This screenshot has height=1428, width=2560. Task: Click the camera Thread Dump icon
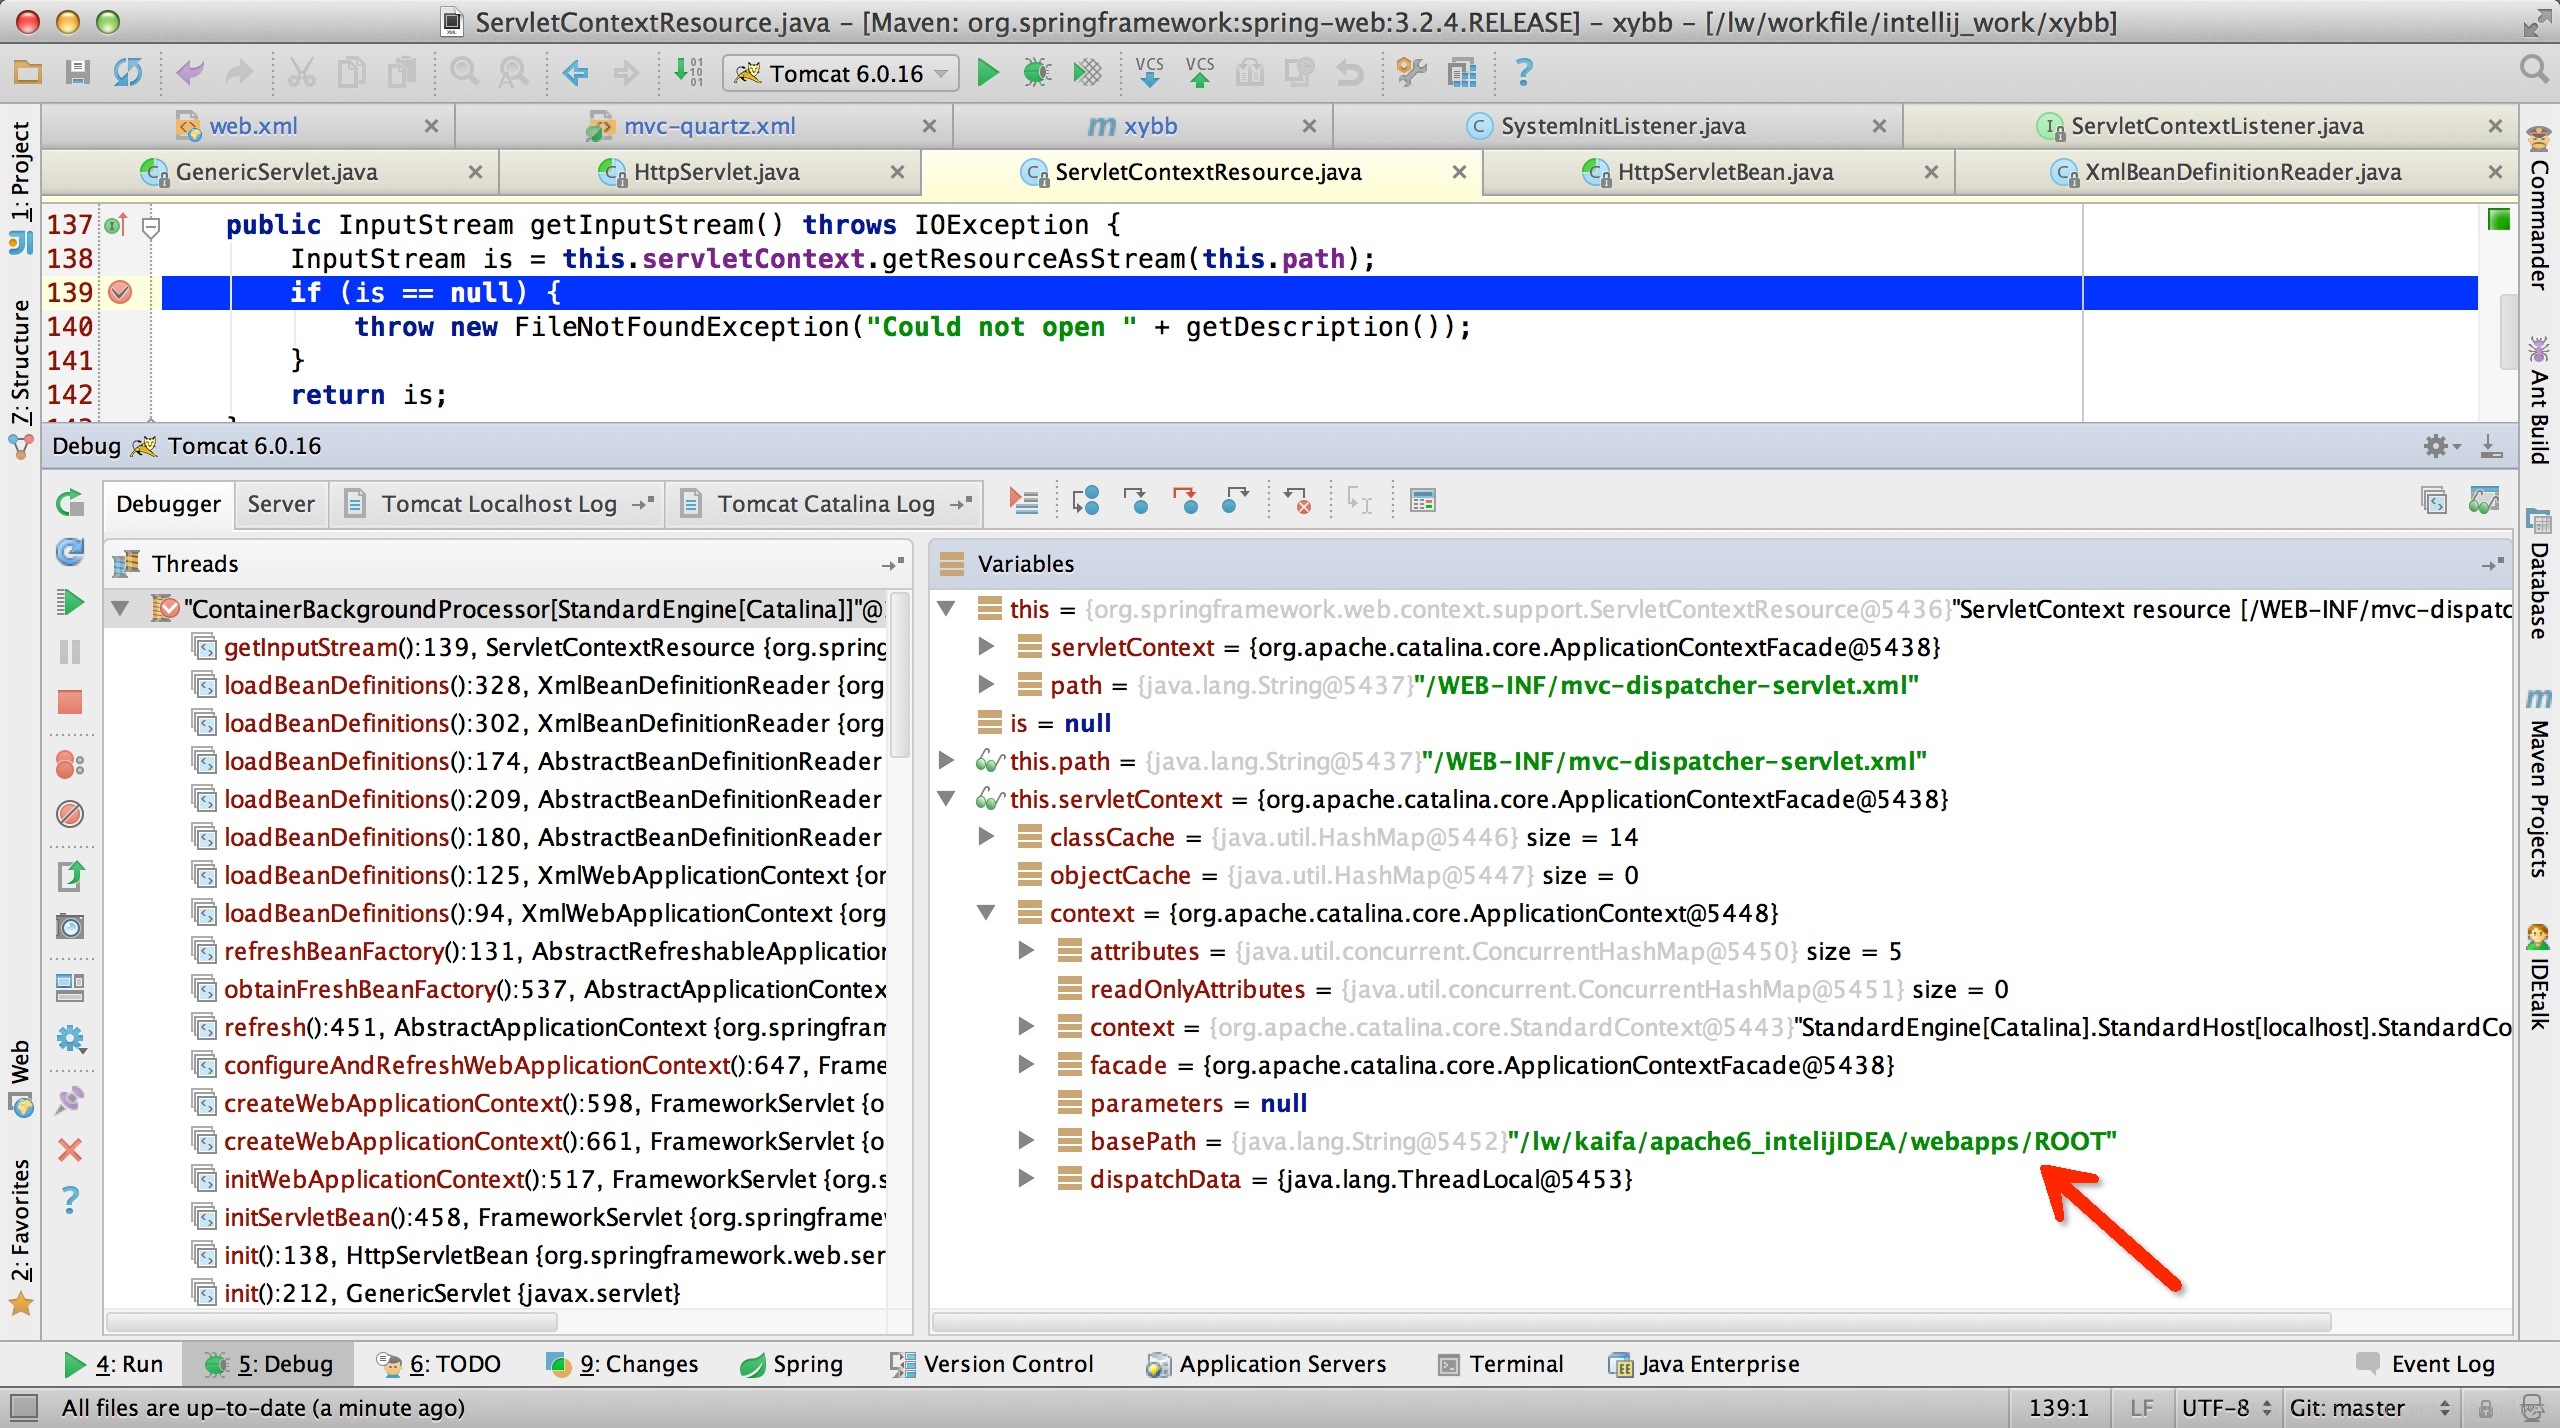70,927
